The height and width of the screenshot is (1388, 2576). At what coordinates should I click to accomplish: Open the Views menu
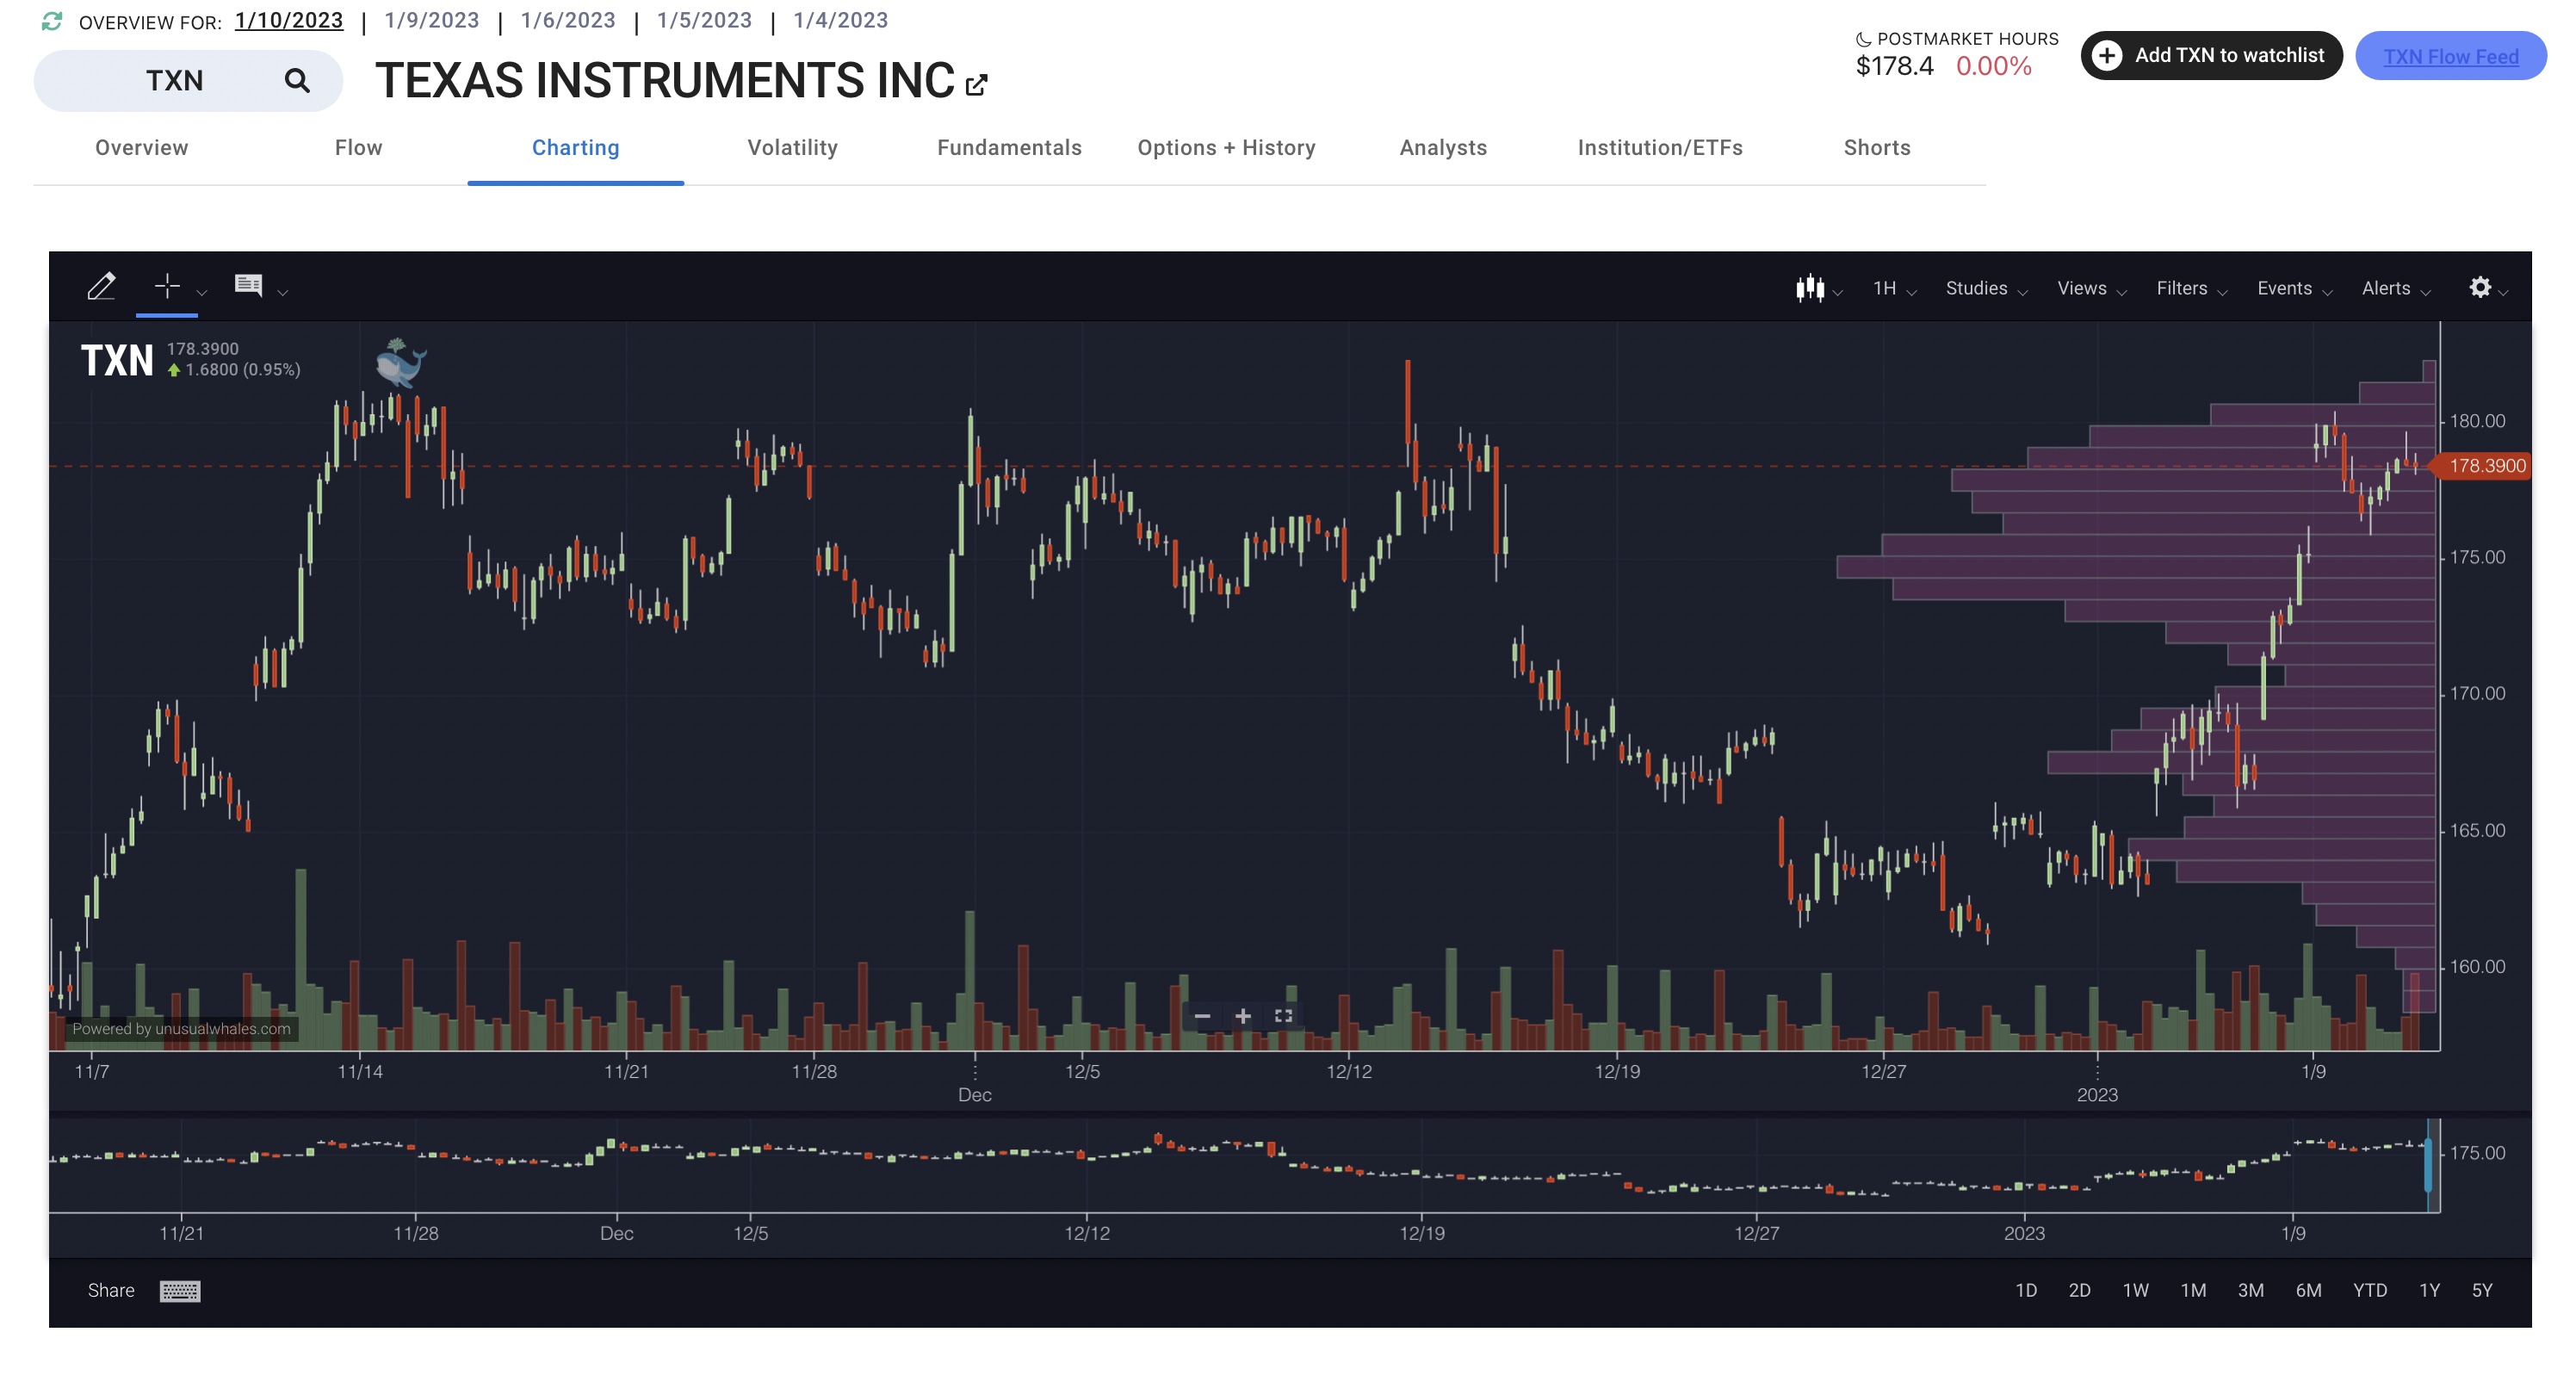(x=2091, y=288)
